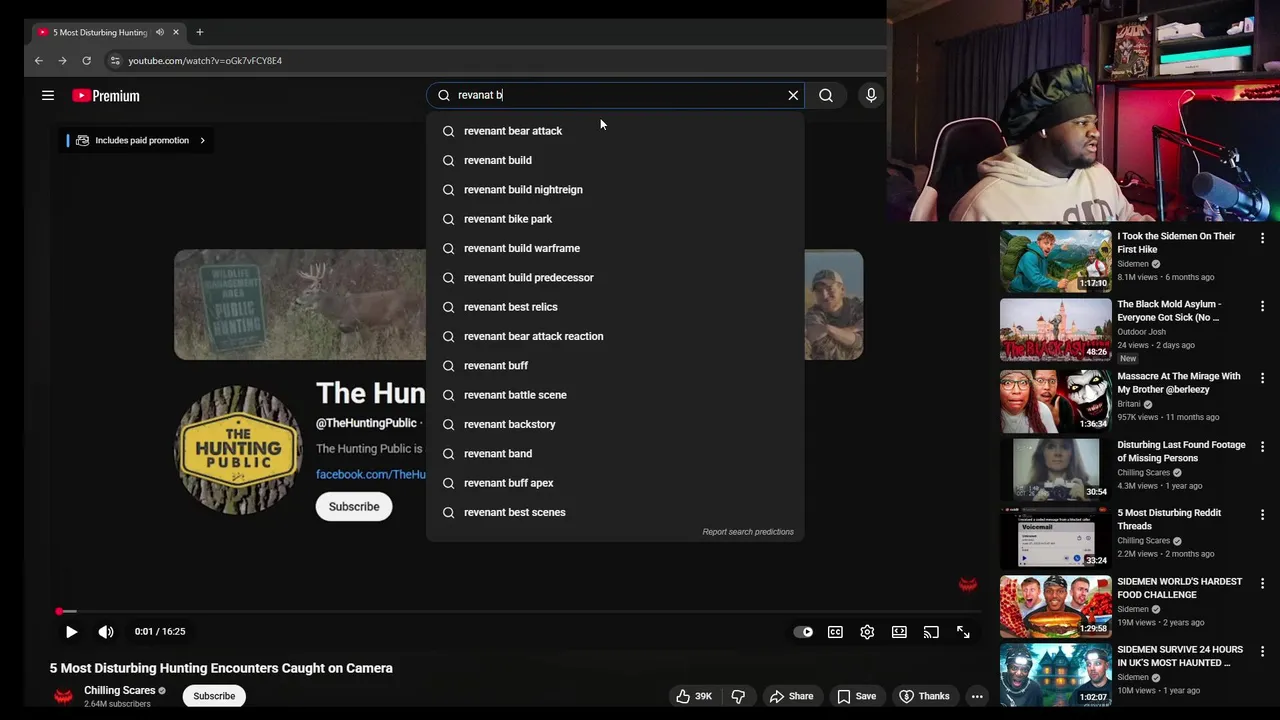Subscribe to Chilling Scares channel

[214, 696]
